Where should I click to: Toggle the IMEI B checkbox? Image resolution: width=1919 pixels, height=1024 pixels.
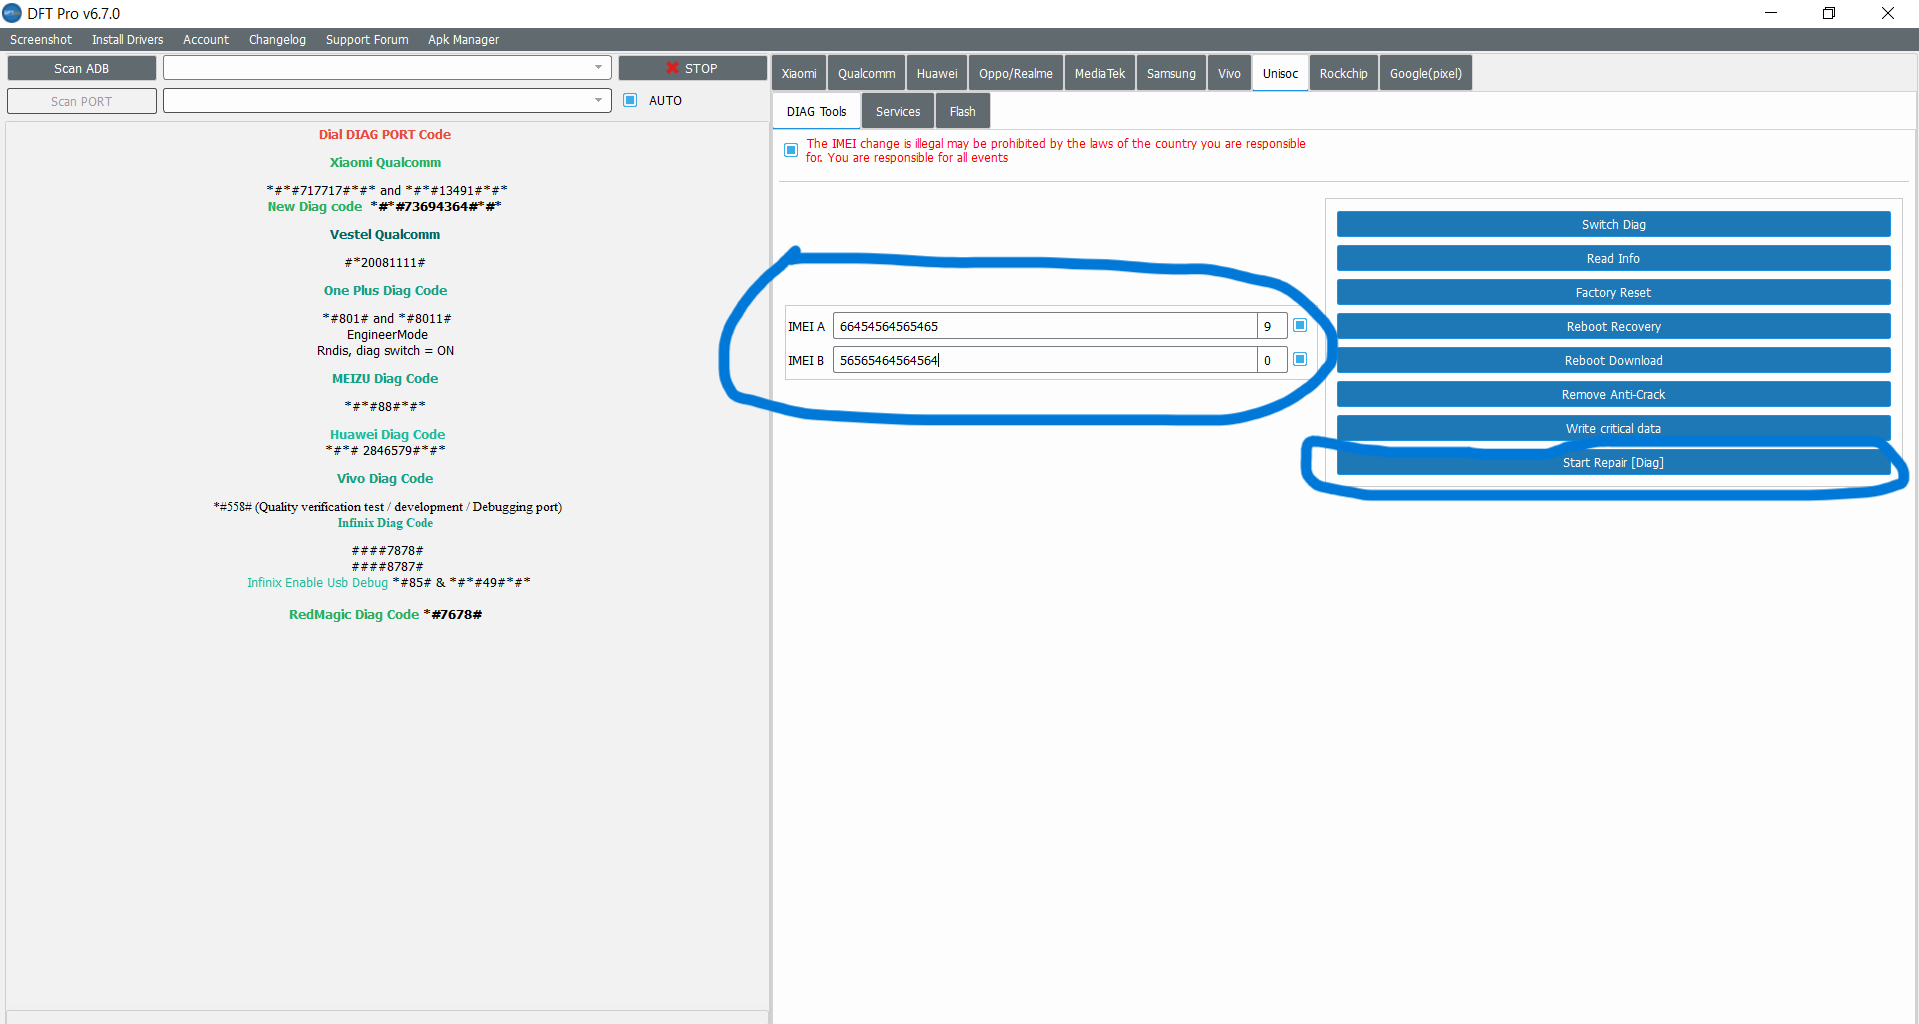tap(1300, 359)
